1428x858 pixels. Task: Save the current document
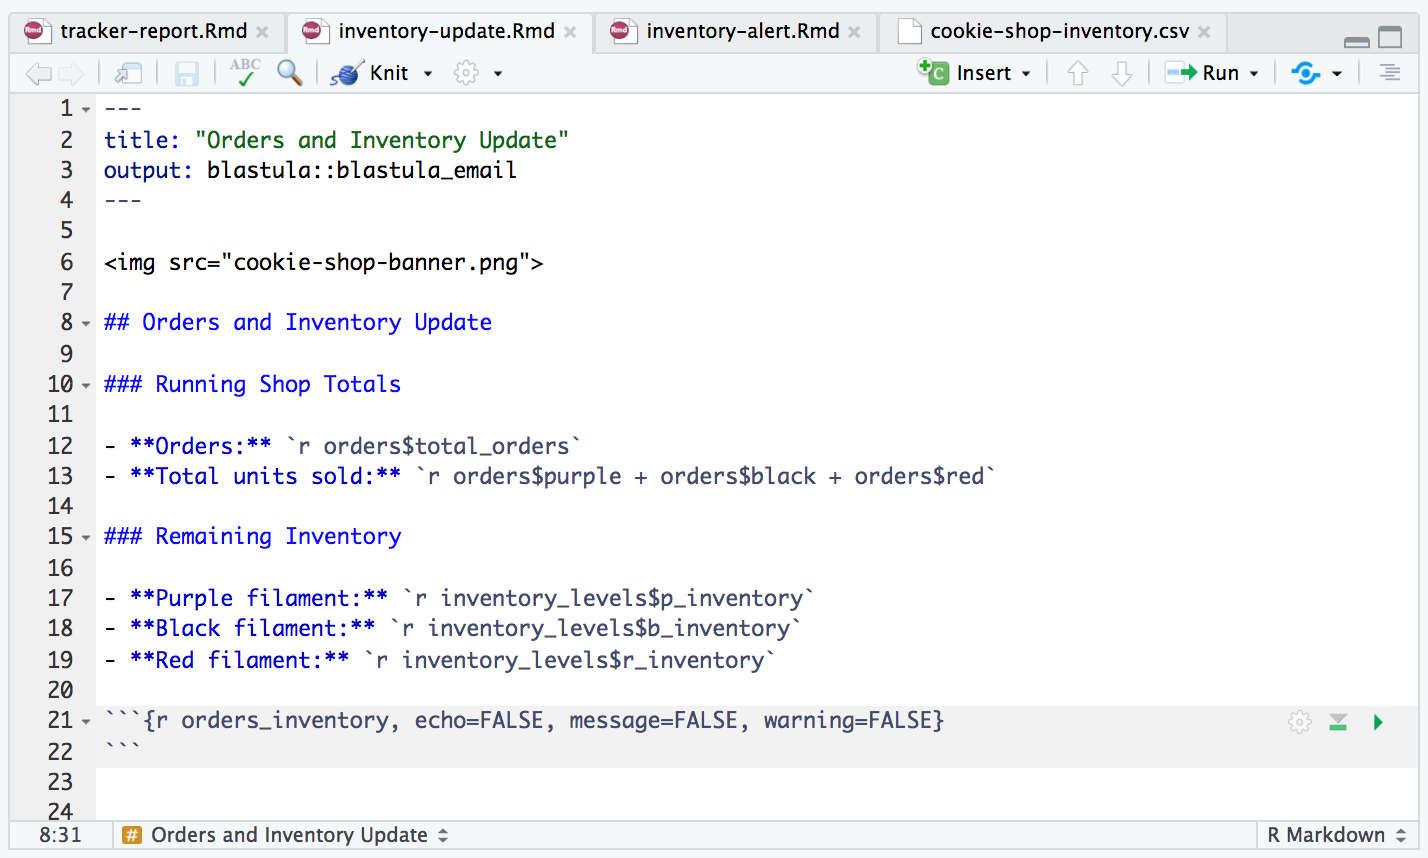point(187,73)
